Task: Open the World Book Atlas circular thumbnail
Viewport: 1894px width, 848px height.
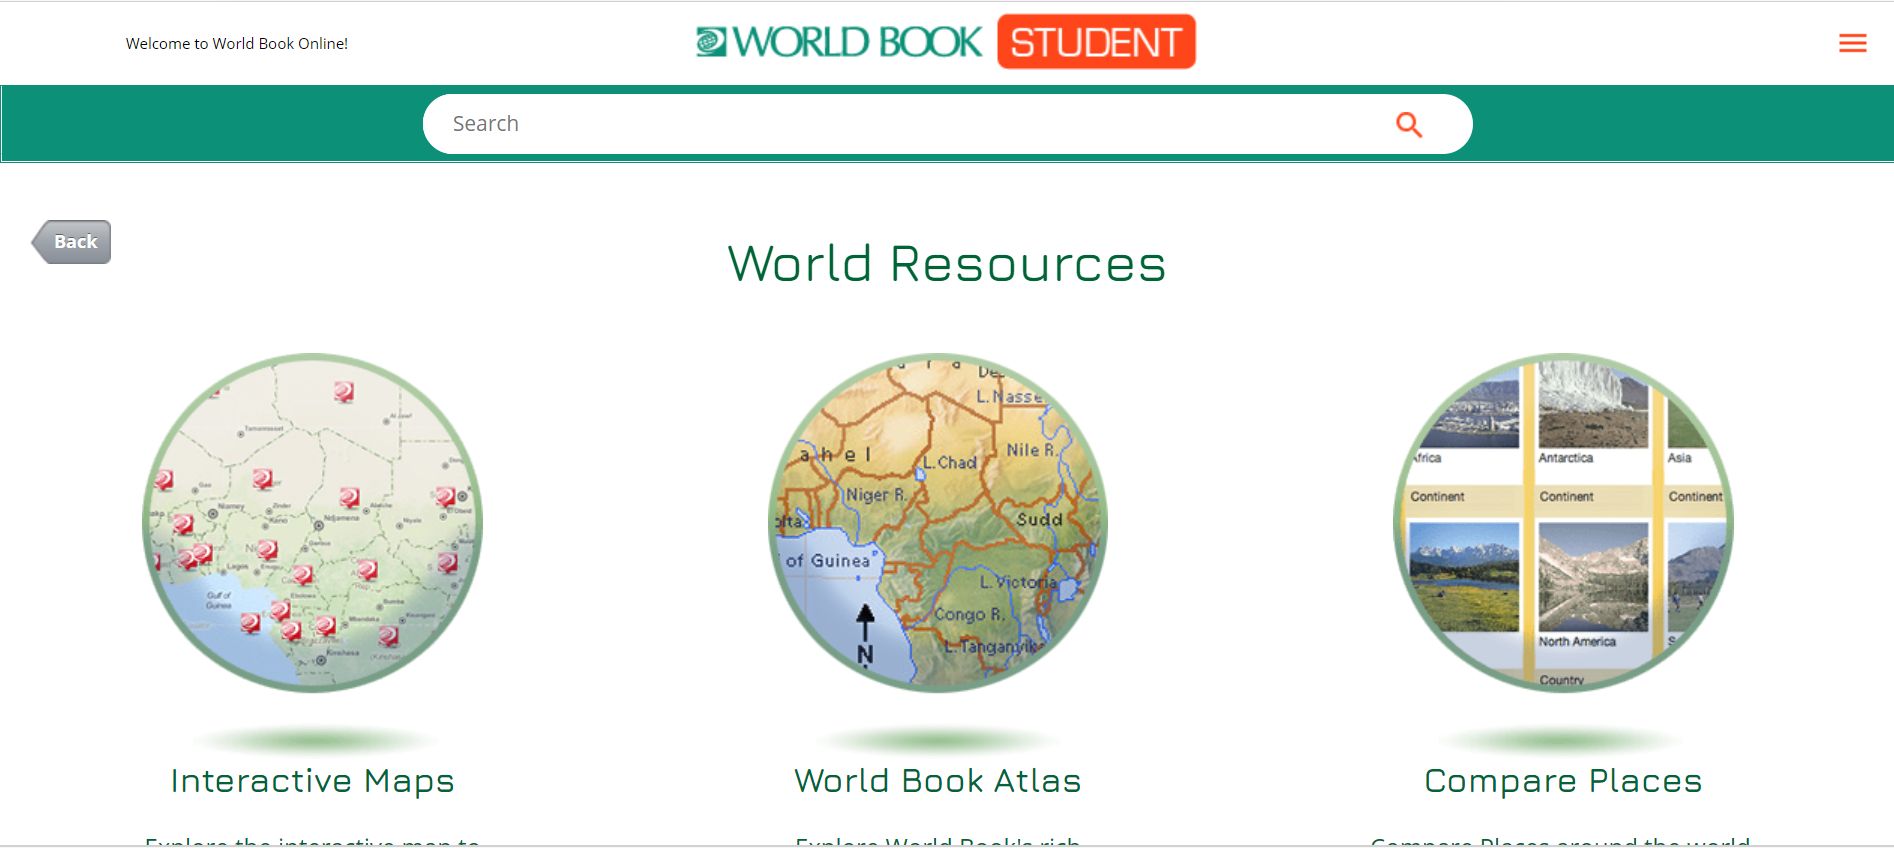Action: (938, 522)
